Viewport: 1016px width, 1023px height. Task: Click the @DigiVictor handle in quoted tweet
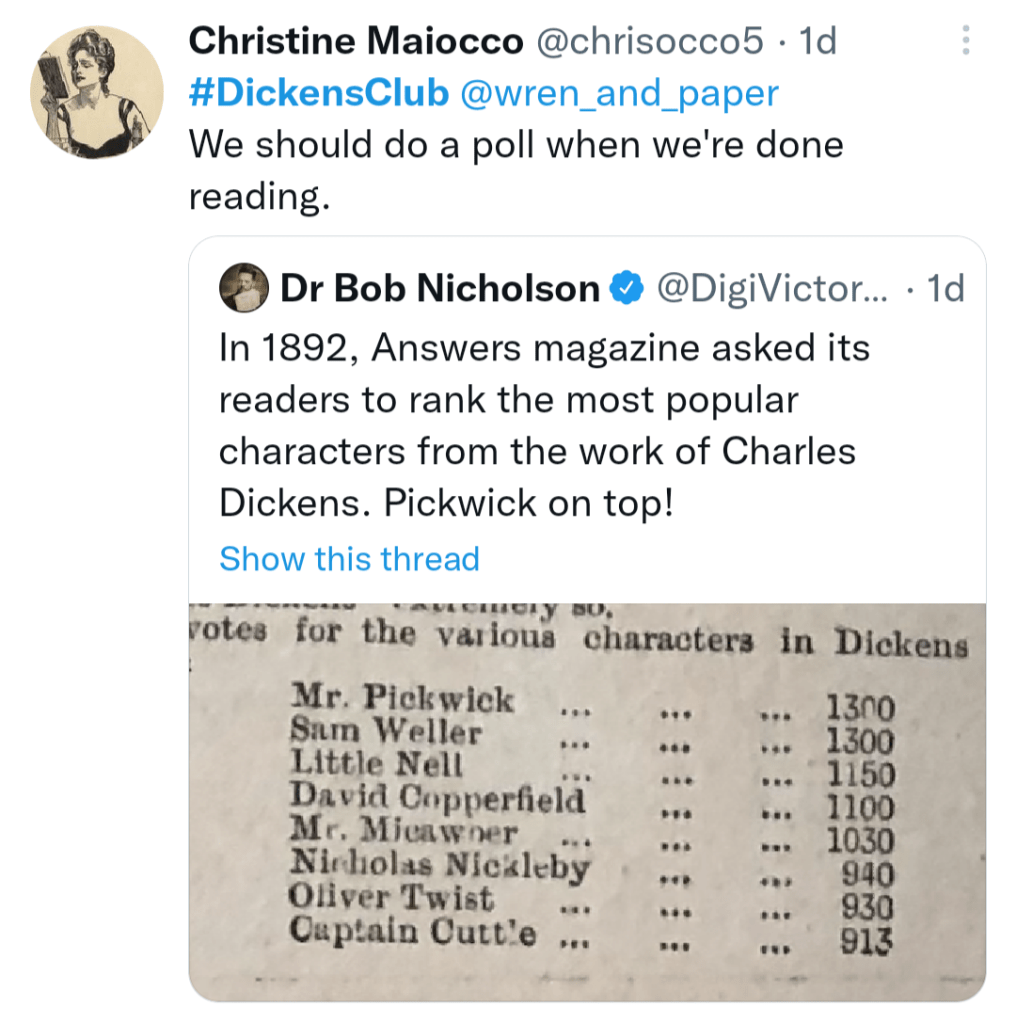pyautogui.click(x=770, y=289)
